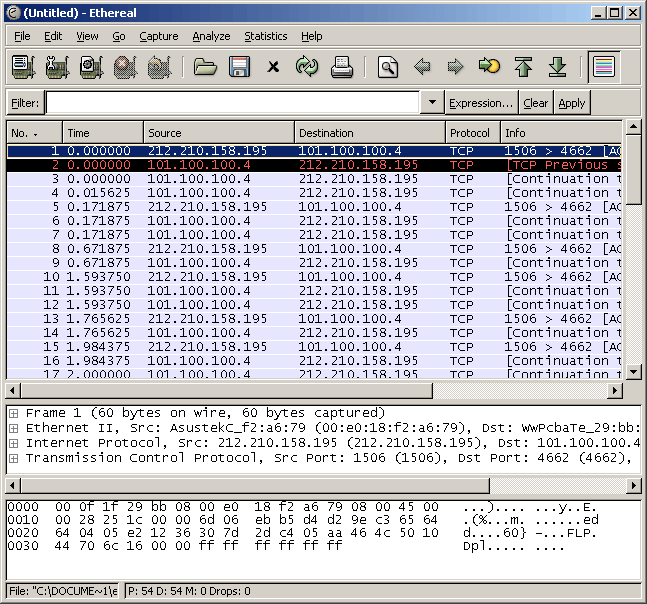Go to specific packet icon
Screen dimensions: 647x604
point(489,67)
